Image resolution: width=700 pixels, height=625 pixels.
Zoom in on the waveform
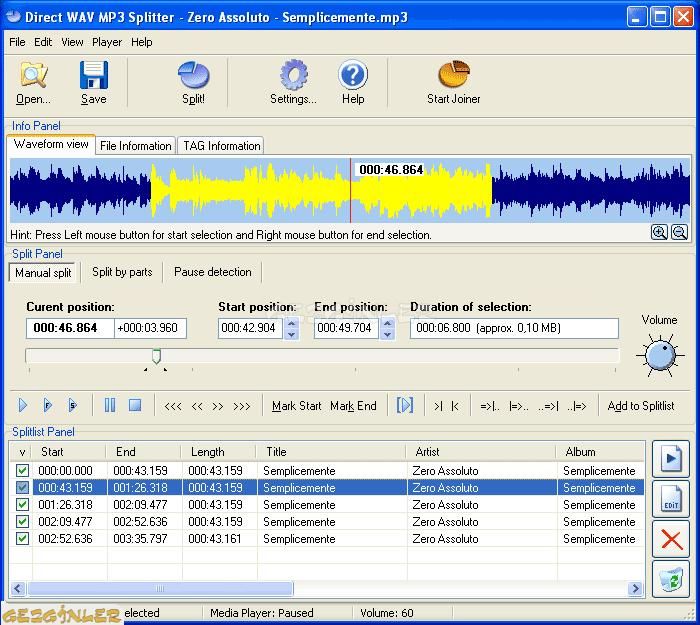(659, 233)
